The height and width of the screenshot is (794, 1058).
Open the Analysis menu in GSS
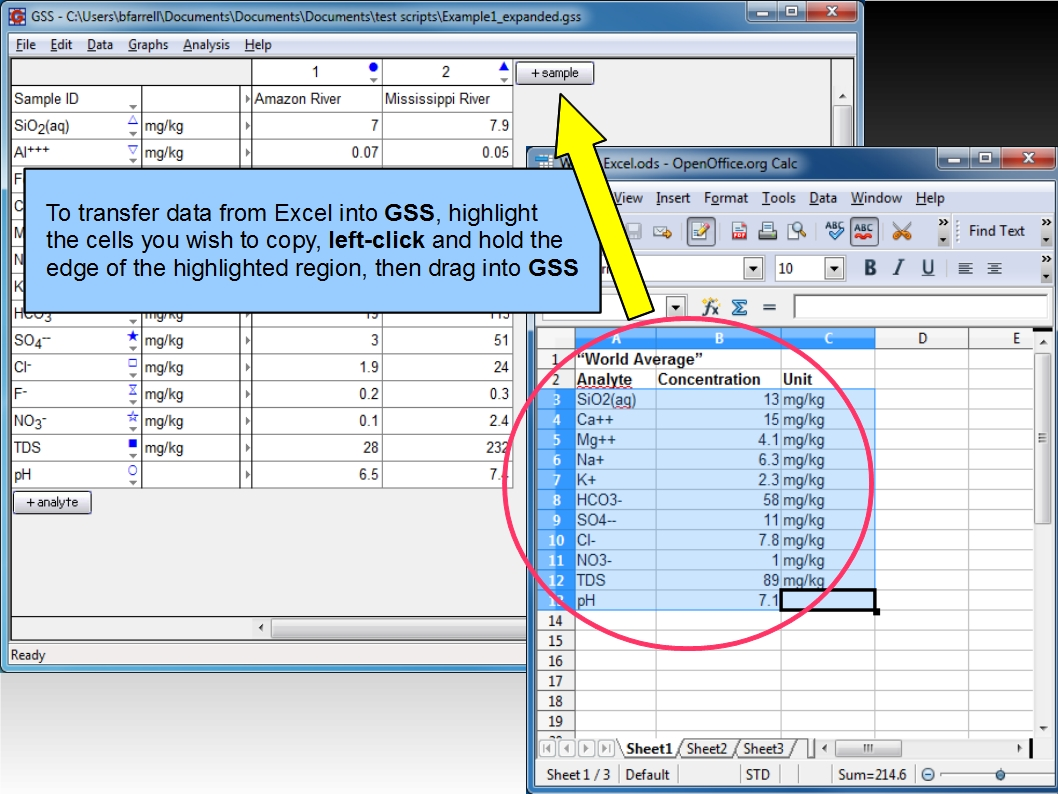[206, 45]
